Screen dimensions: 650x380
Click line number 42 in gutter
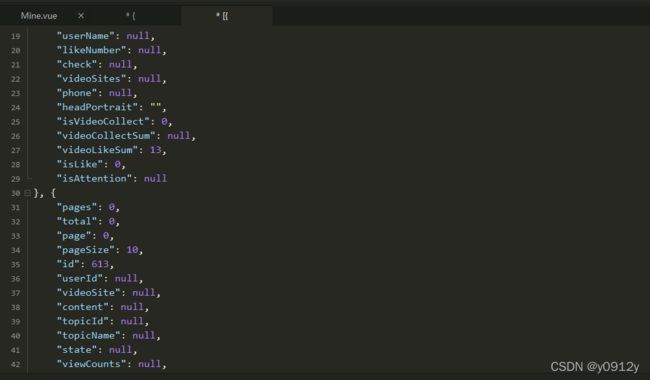click(x=16, y=364)
